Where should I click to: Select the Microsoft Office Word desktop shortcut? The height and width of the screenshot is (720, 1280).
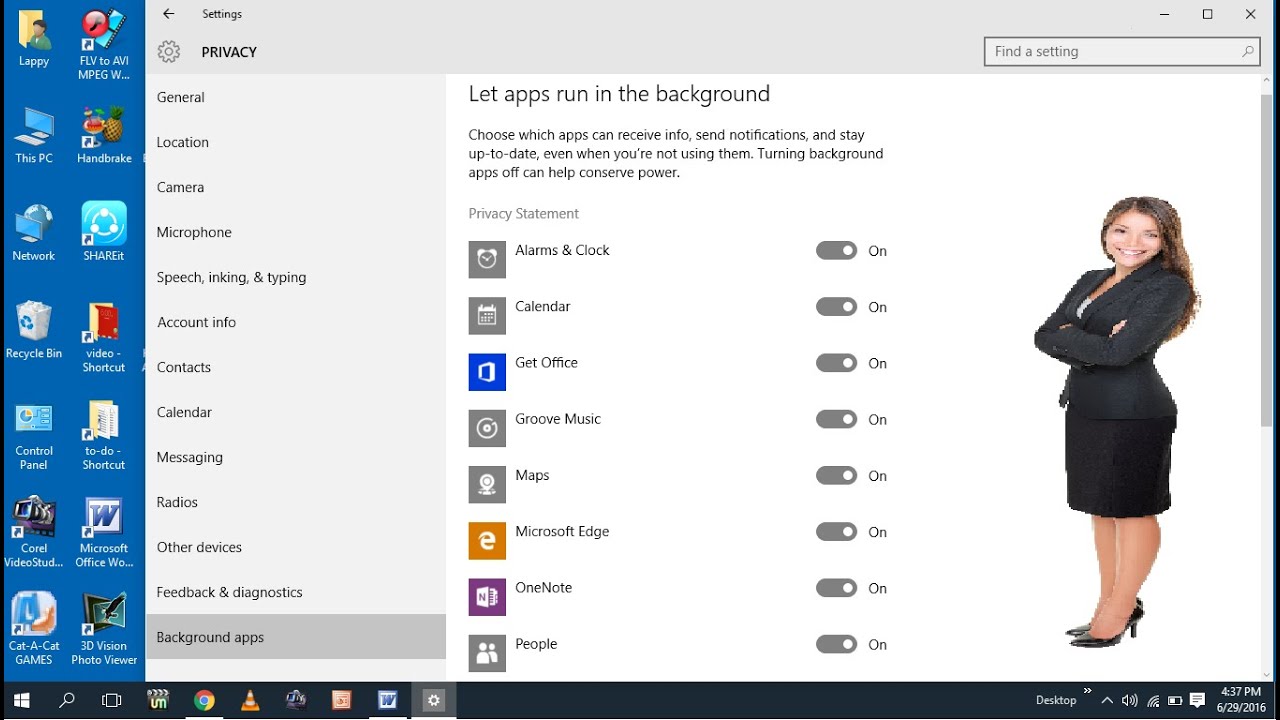pos(104,533)
